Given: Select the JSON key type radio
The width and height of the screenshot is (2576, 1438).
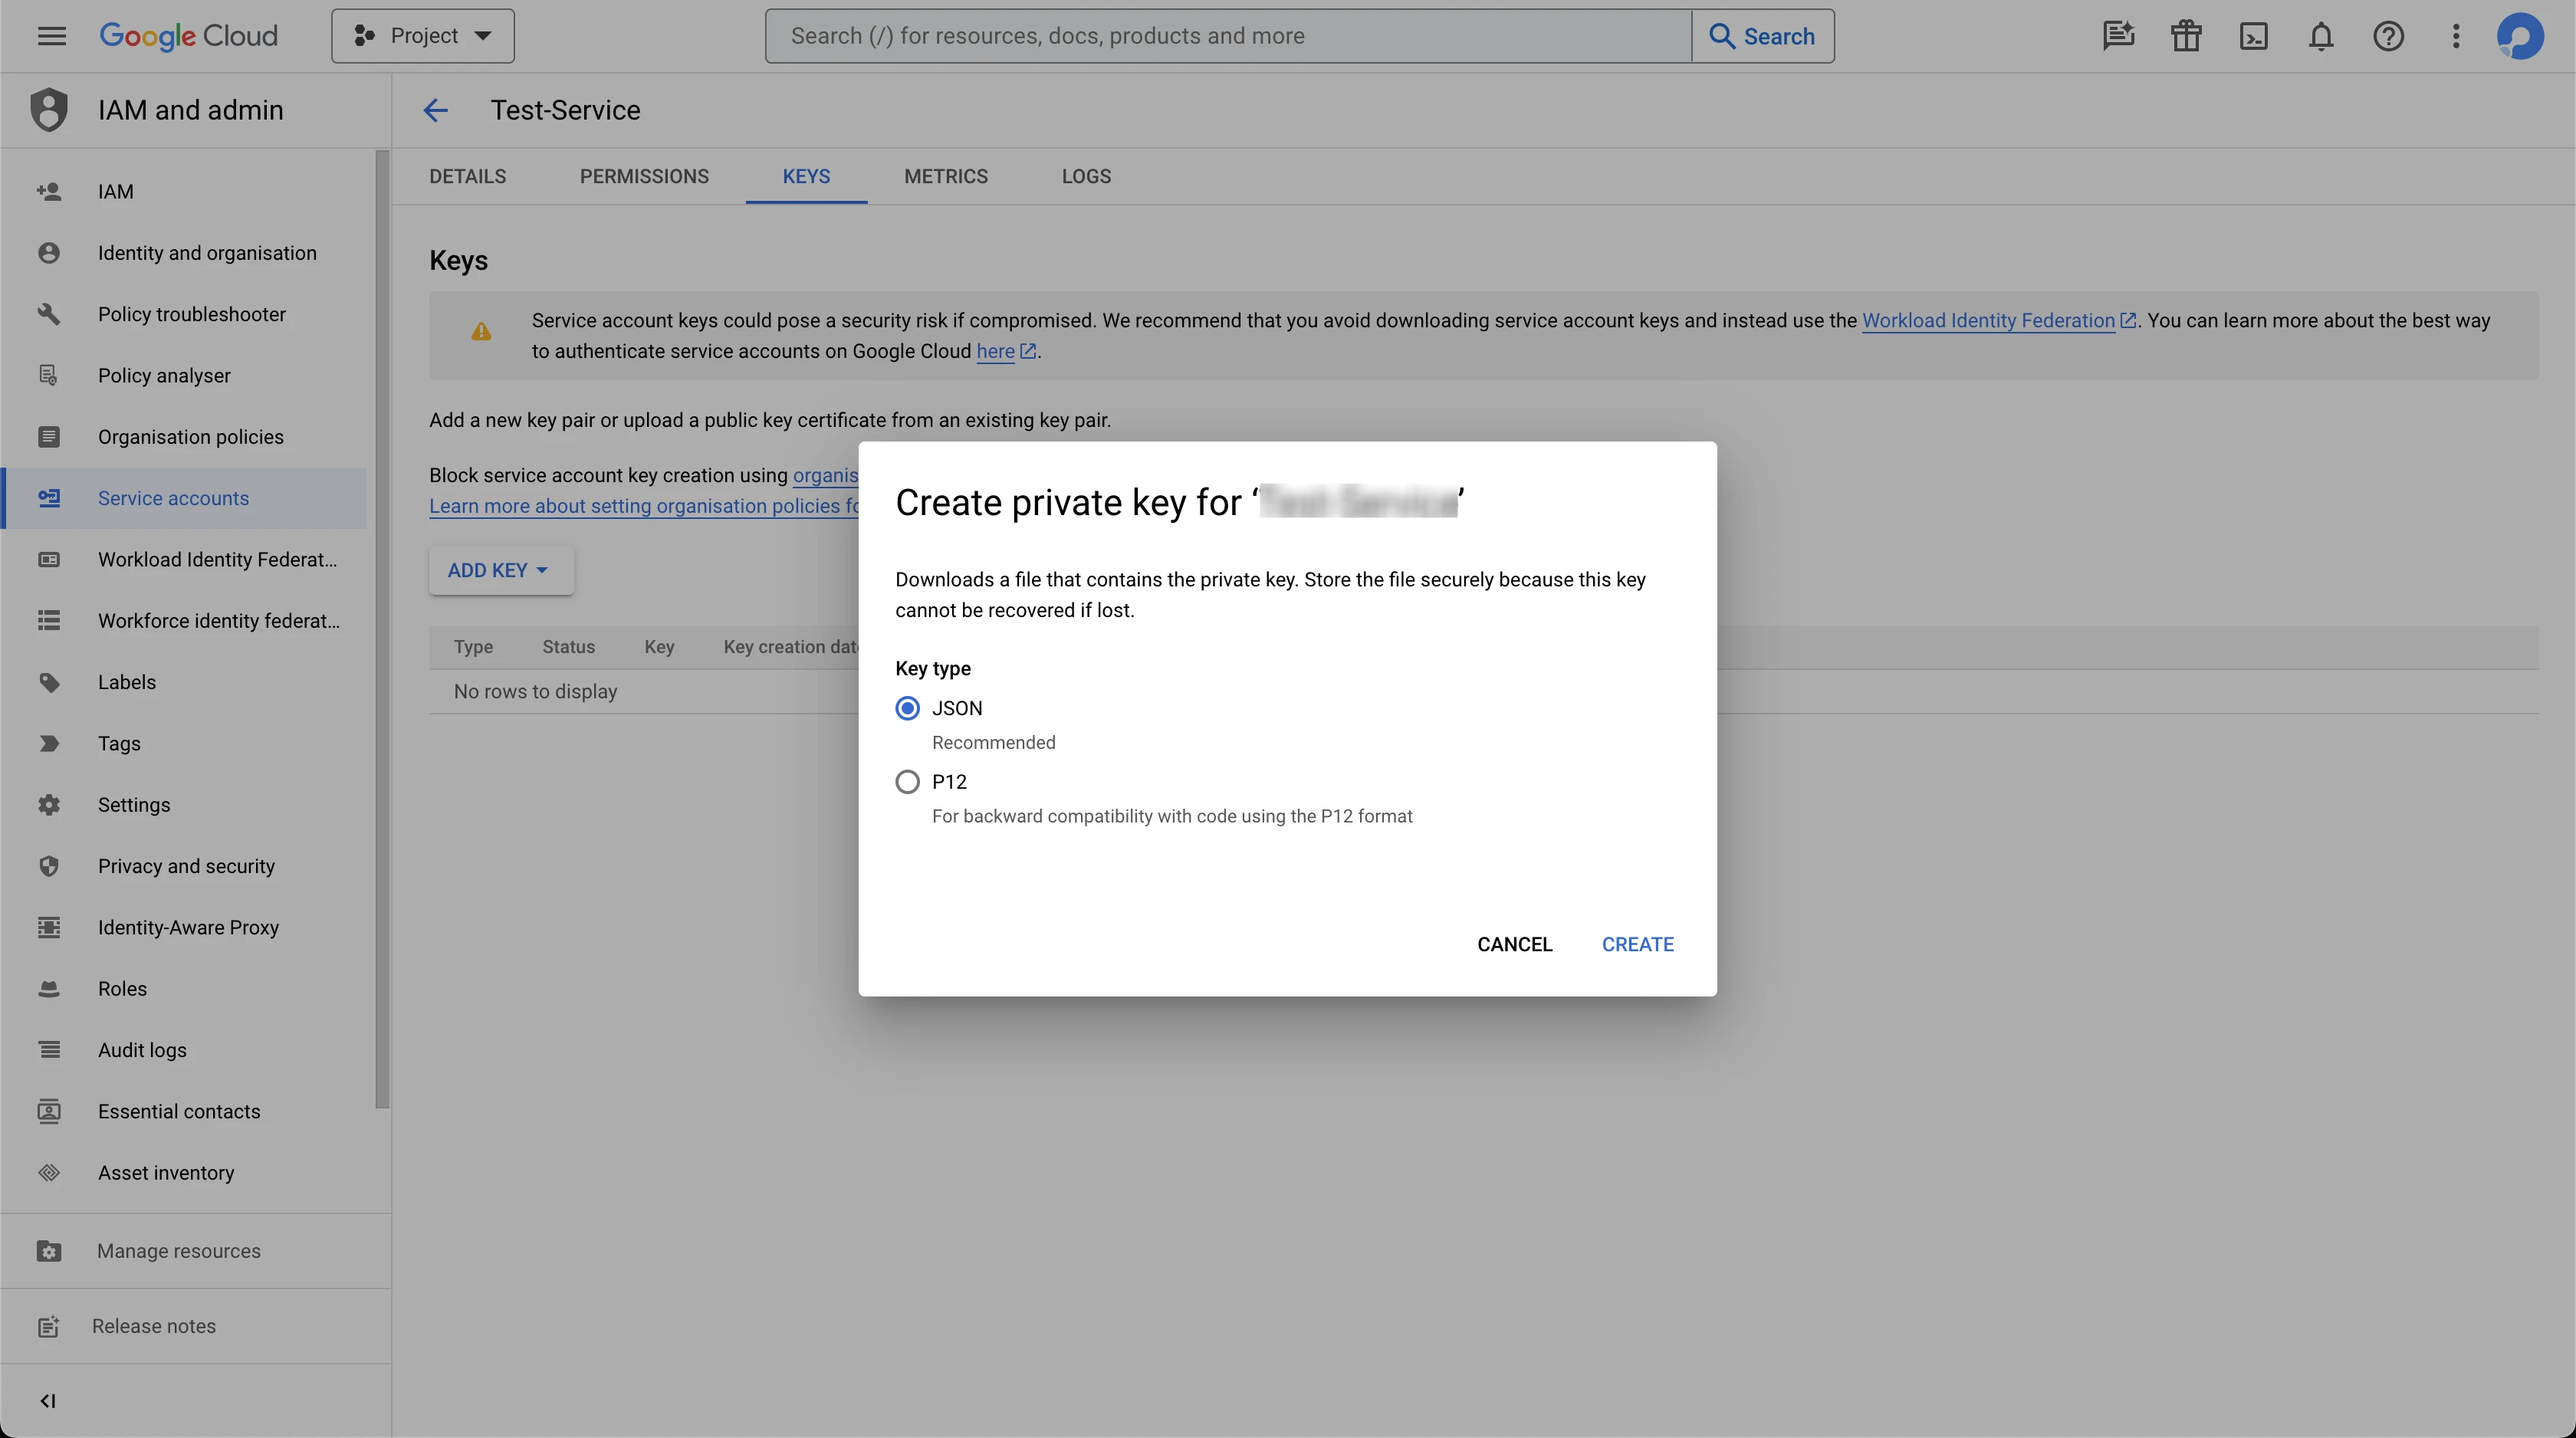Looking at the screenshot, I should [x=907, y=708].
